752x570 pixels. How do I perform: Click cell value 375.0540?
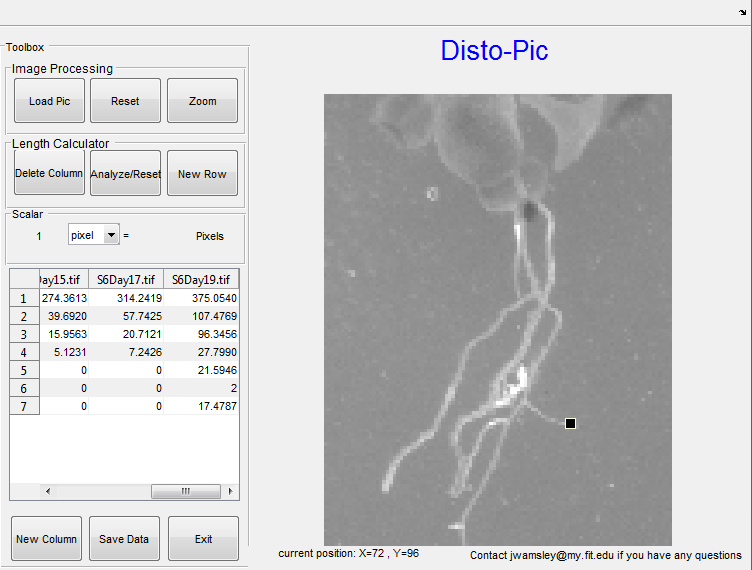click(x=201, y=298)
